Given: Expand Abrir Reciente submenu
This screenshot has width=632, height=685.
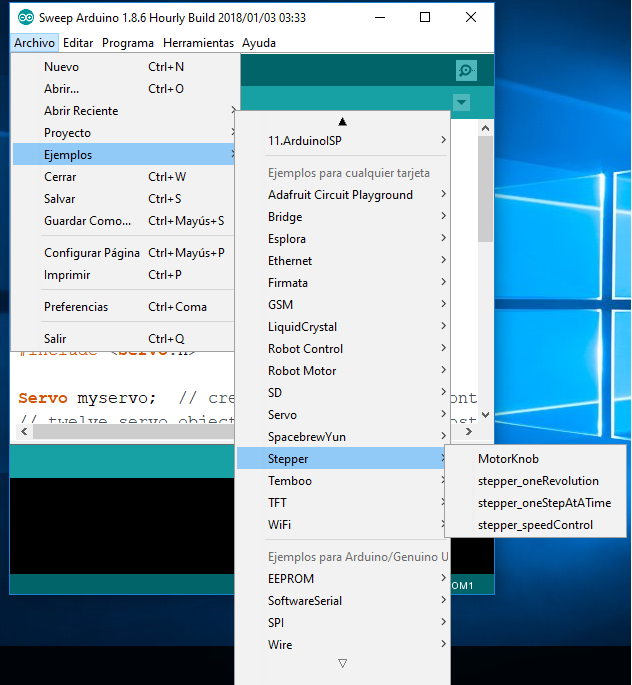Looking at the screenshot, I should (124, 111).
